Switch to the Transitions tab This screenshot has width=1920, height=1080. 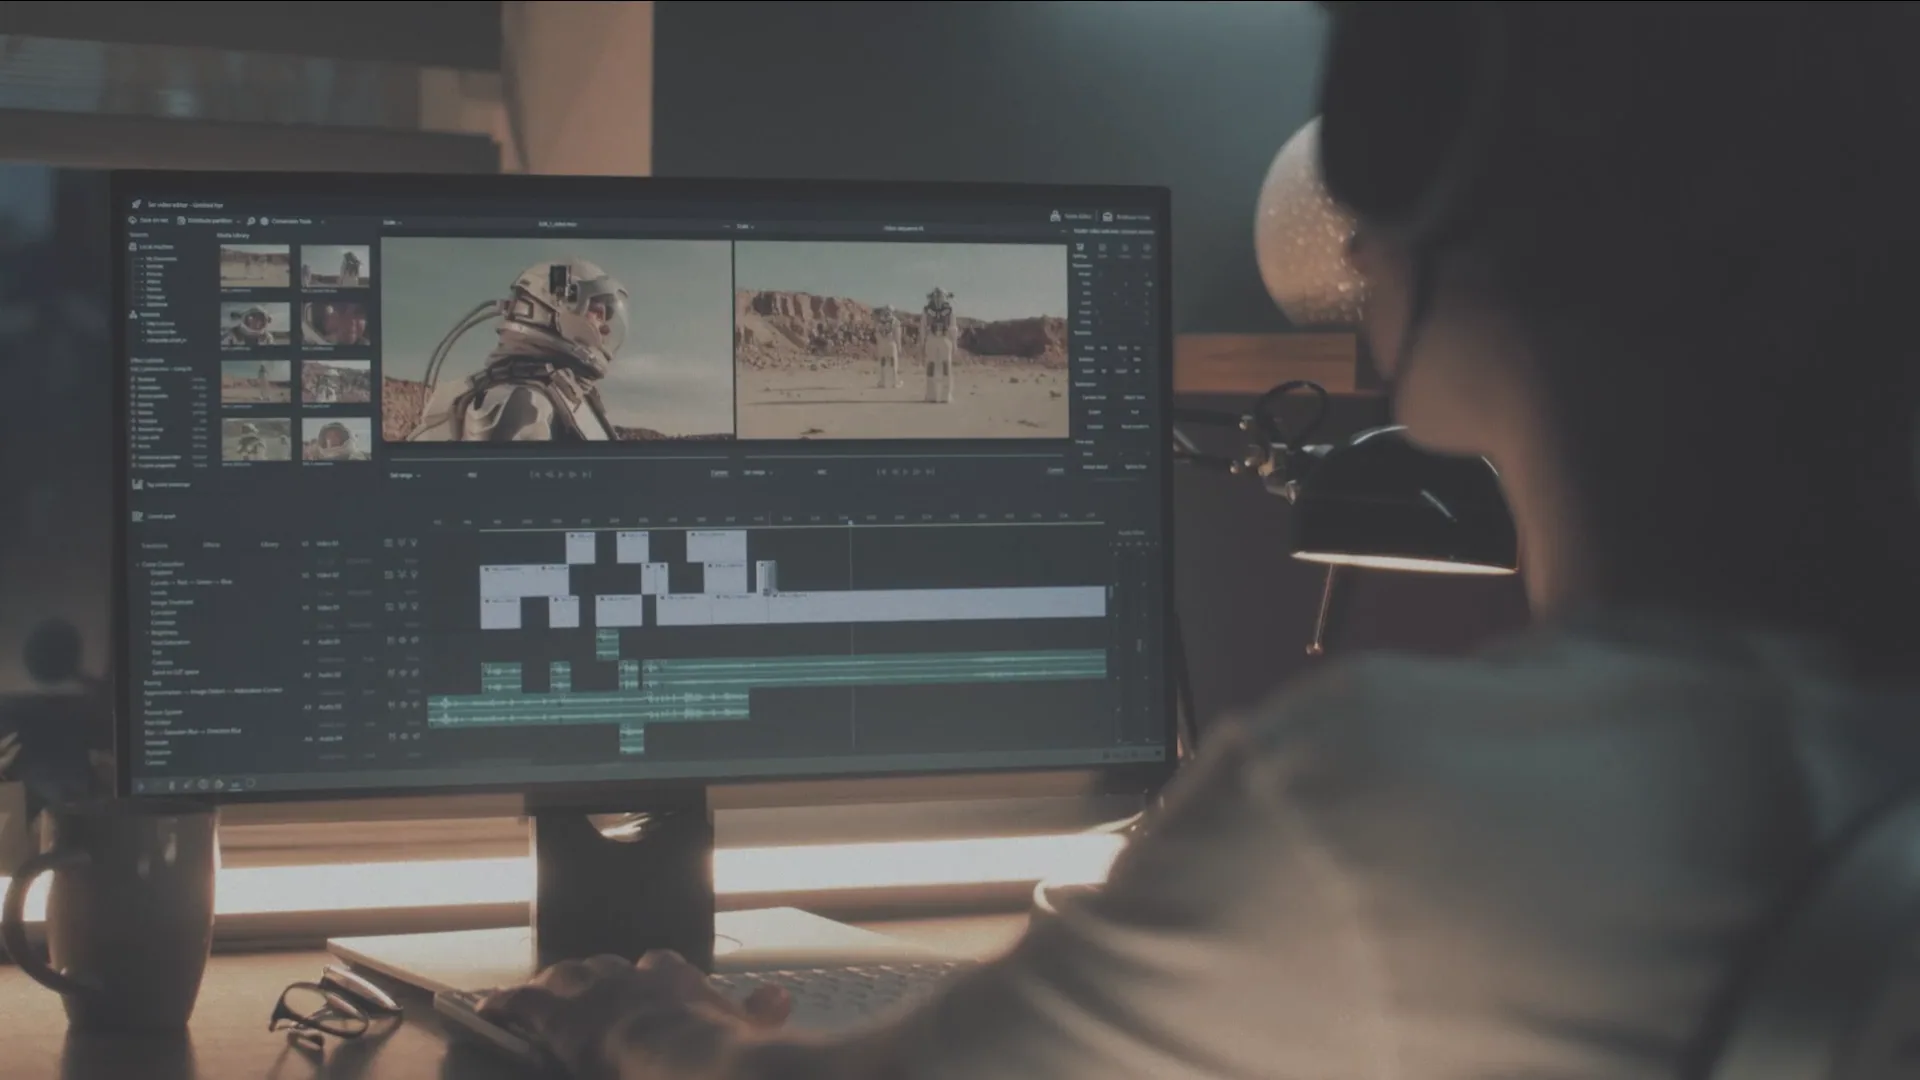[155, 546]
